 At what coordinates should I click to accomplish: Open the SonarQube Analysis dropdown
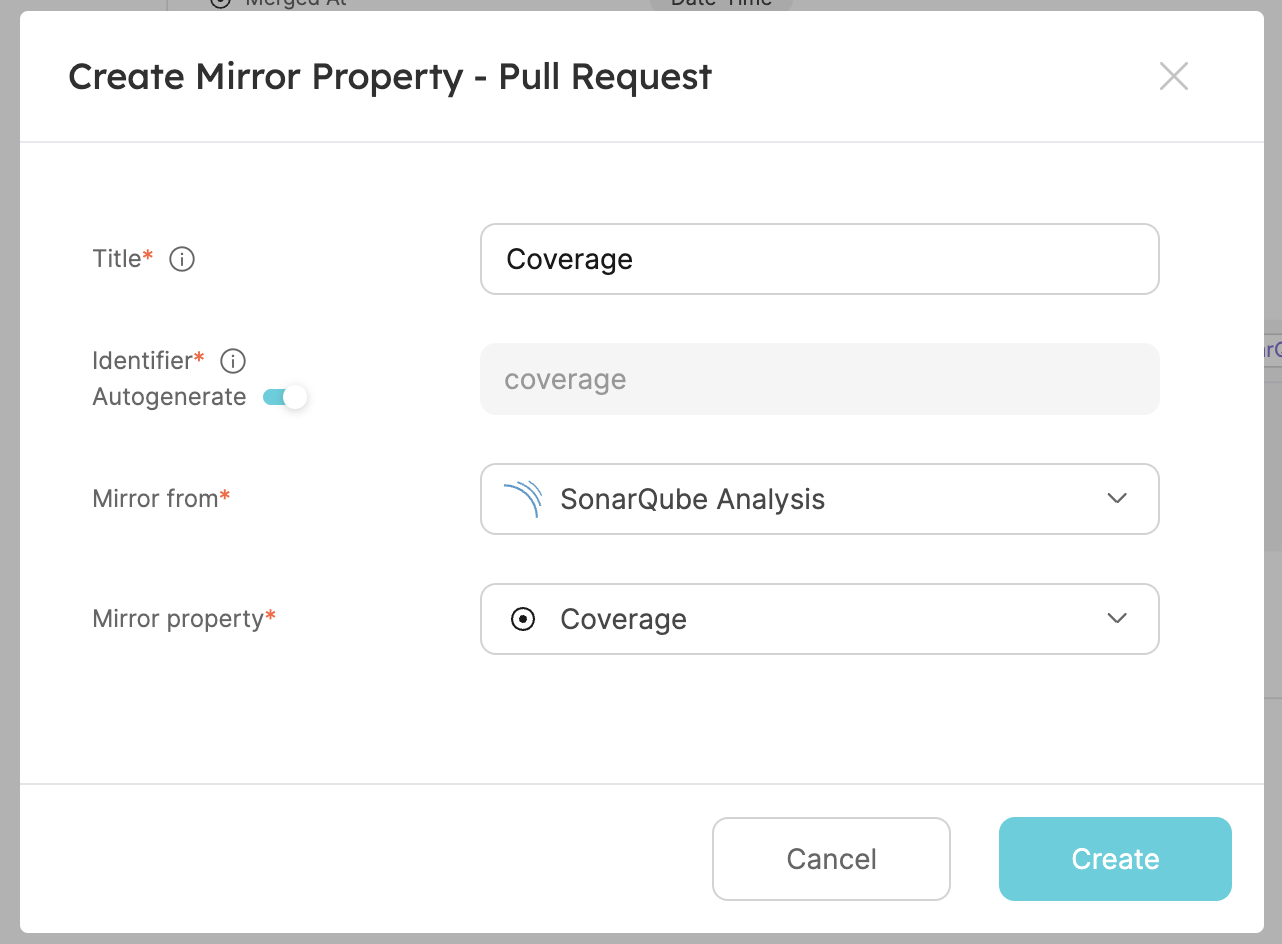[818, 499]
